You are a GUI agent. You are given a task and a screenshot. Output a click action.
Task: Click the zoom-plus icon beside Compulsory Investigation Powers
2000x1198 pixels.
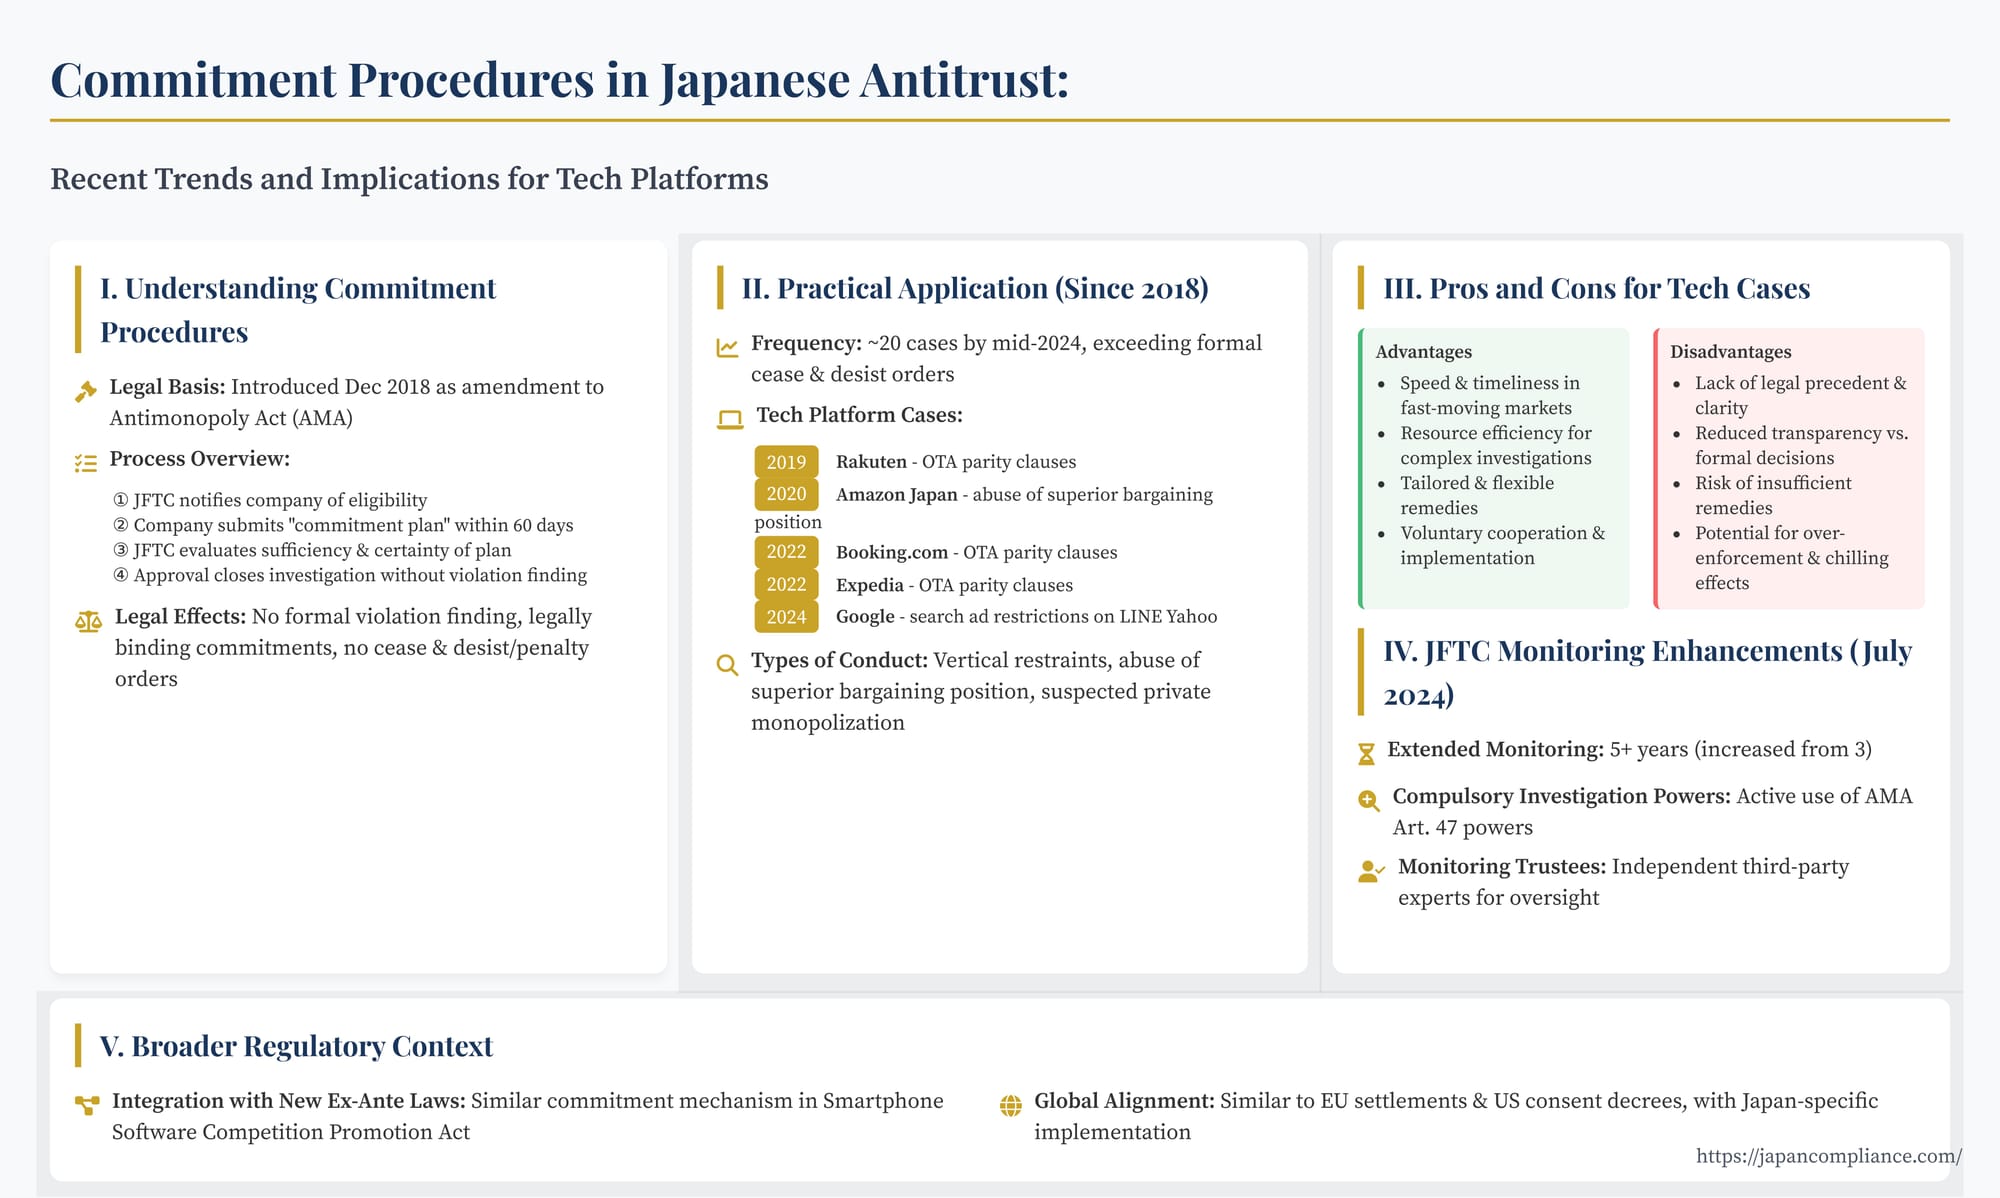[x=1369, y=800]
